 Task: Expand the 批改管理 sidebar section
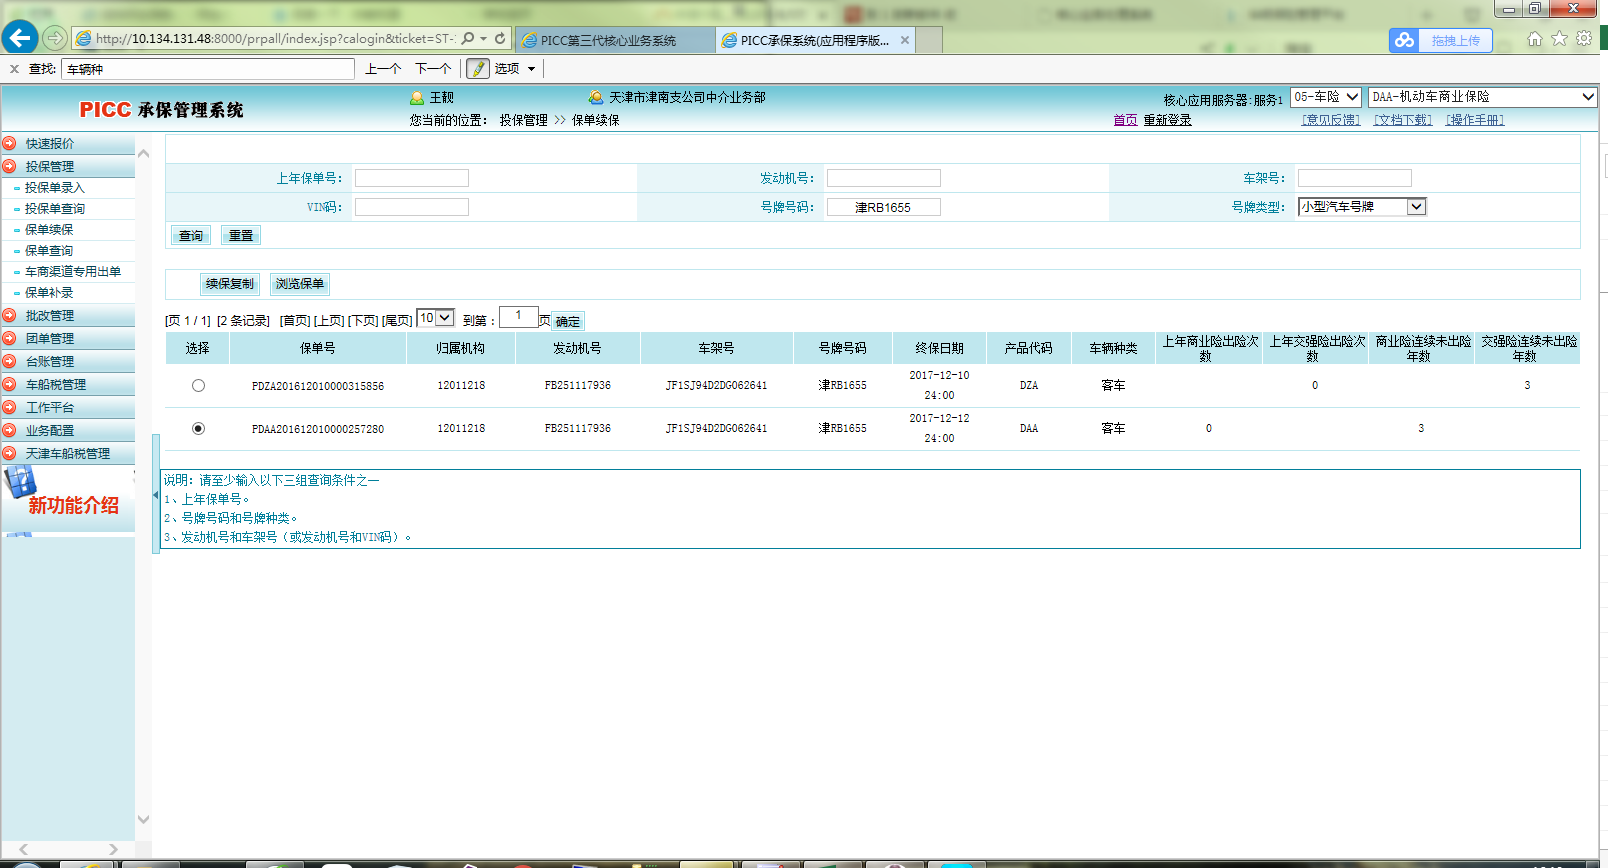tap(49, 316)
